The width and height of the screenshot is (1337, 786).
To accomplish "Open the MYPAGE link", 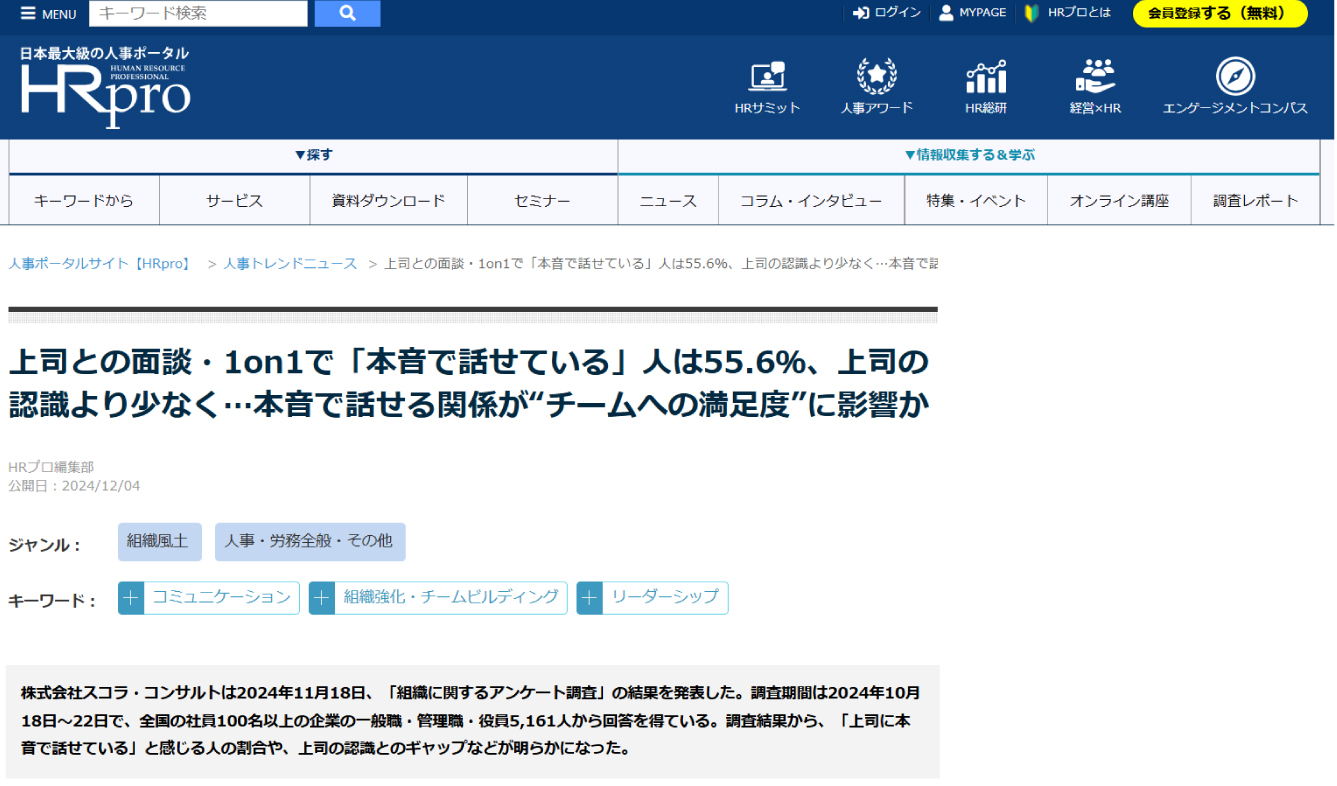I will tap(972, 13).
